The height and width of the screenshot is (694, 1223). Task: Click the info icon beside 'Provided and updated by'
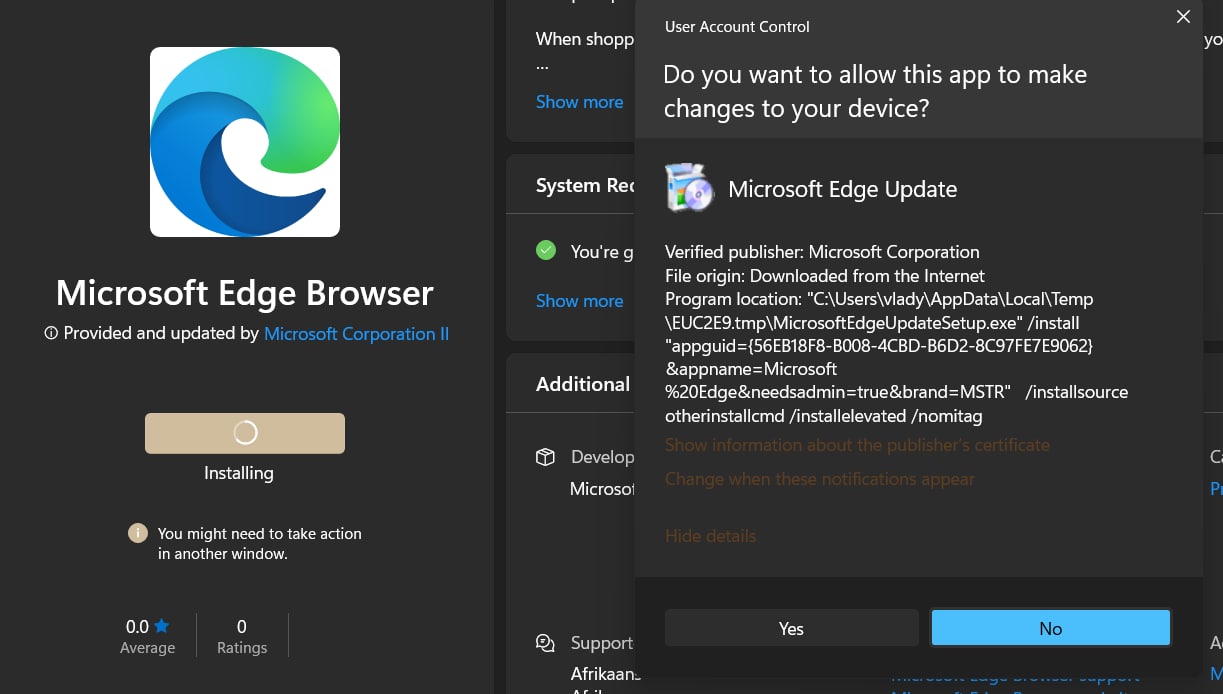pos(51,334)
